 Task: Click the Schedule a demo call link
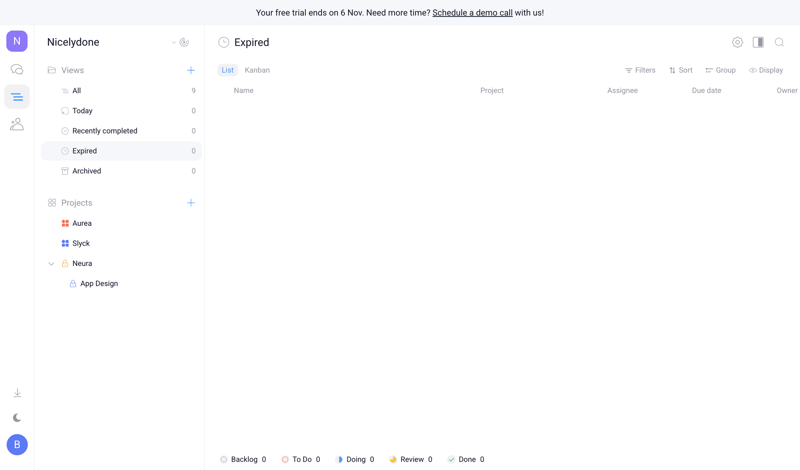pos(472,13)
